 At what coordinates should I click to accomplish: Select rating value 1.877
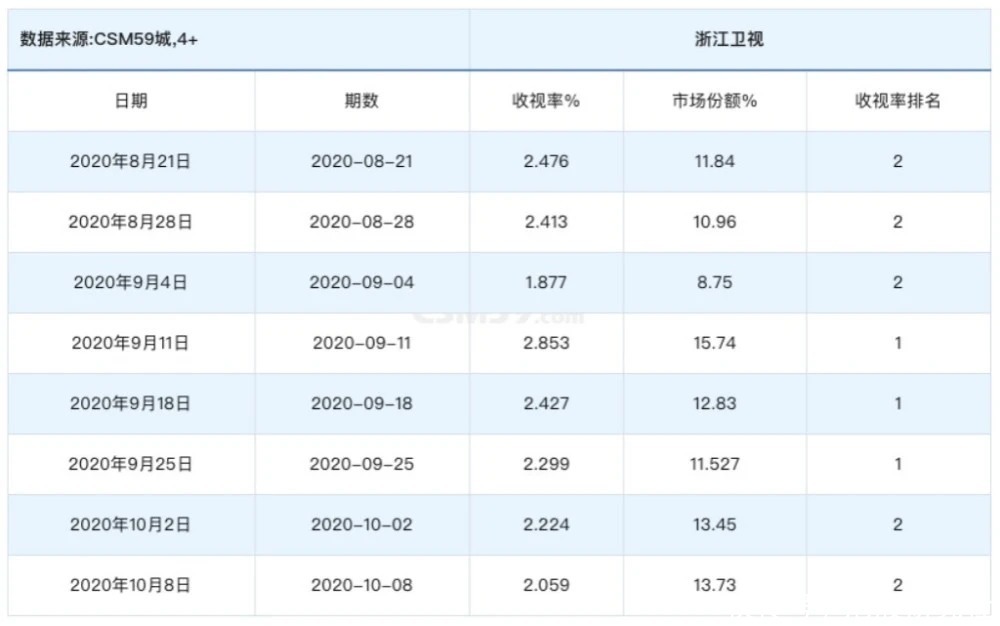pos(546,282)
